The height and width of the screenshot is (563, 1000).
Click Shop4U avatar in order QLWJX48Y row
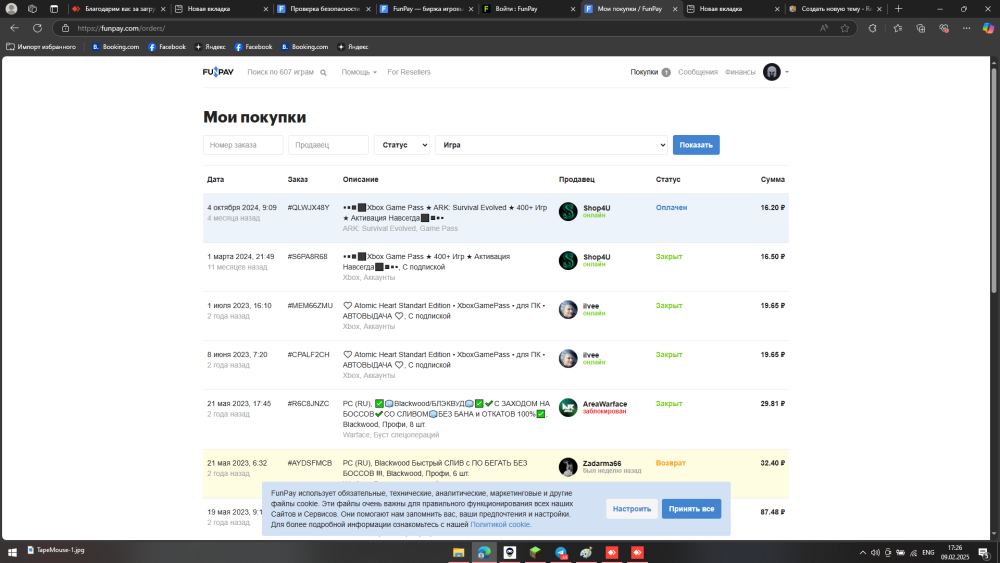tap(568, 212)
